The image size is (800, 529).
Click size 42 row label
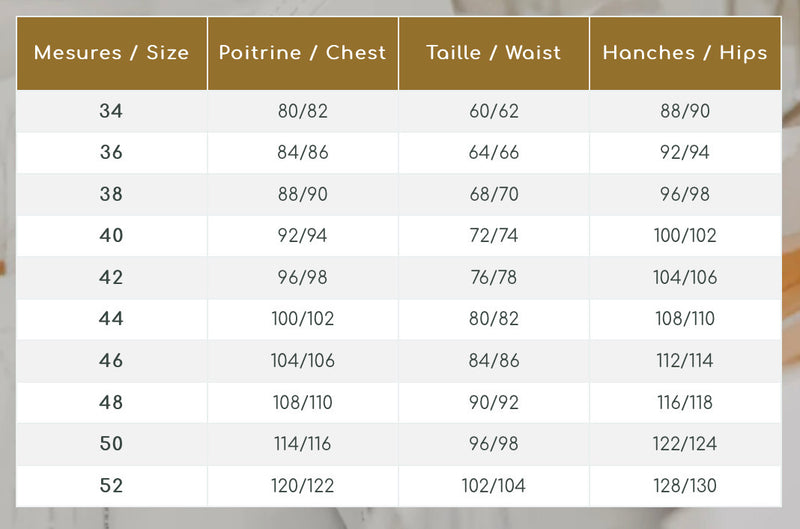point(111,277)
